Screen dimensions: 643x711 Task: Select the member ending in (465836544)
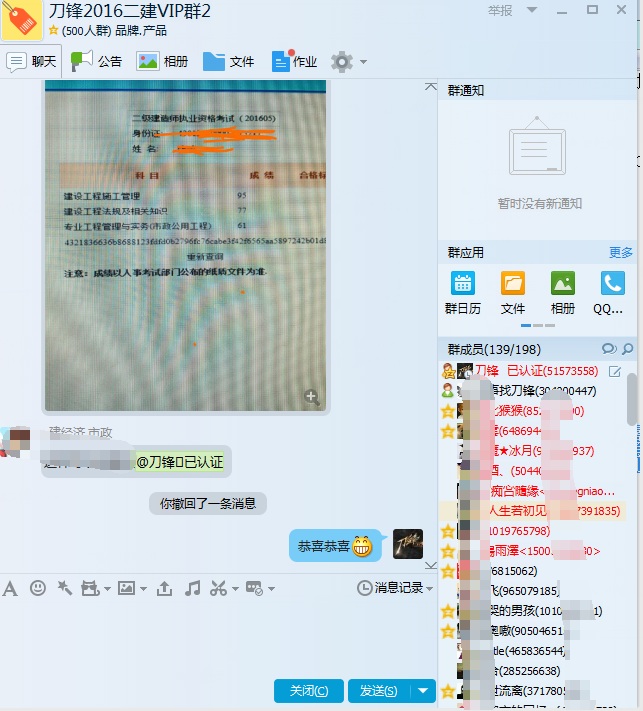coord(532,651)
